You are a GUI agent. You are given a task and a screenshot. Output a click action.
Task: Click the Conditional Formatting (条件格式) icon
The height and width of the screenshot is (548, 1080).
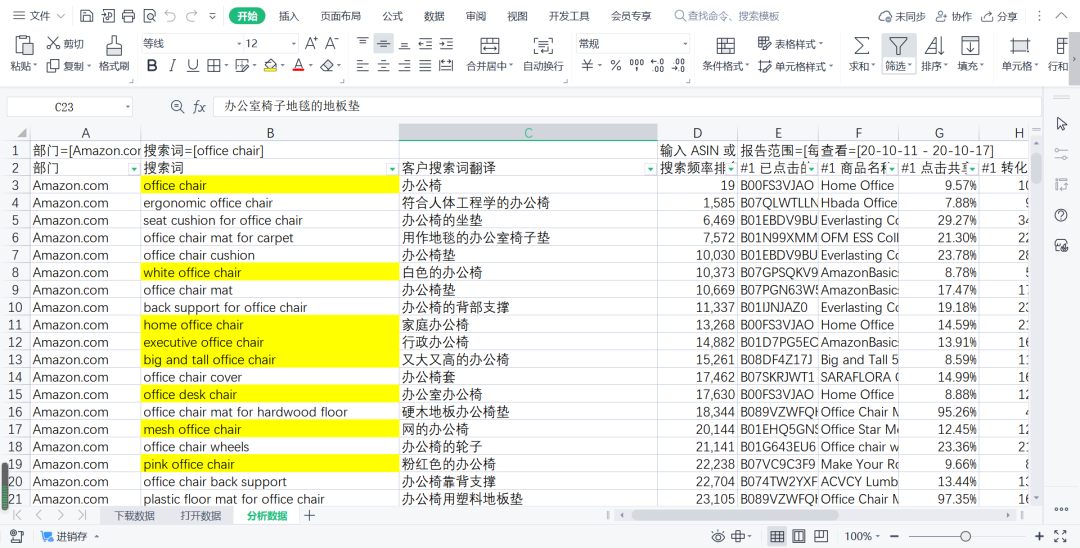(725, 45)
